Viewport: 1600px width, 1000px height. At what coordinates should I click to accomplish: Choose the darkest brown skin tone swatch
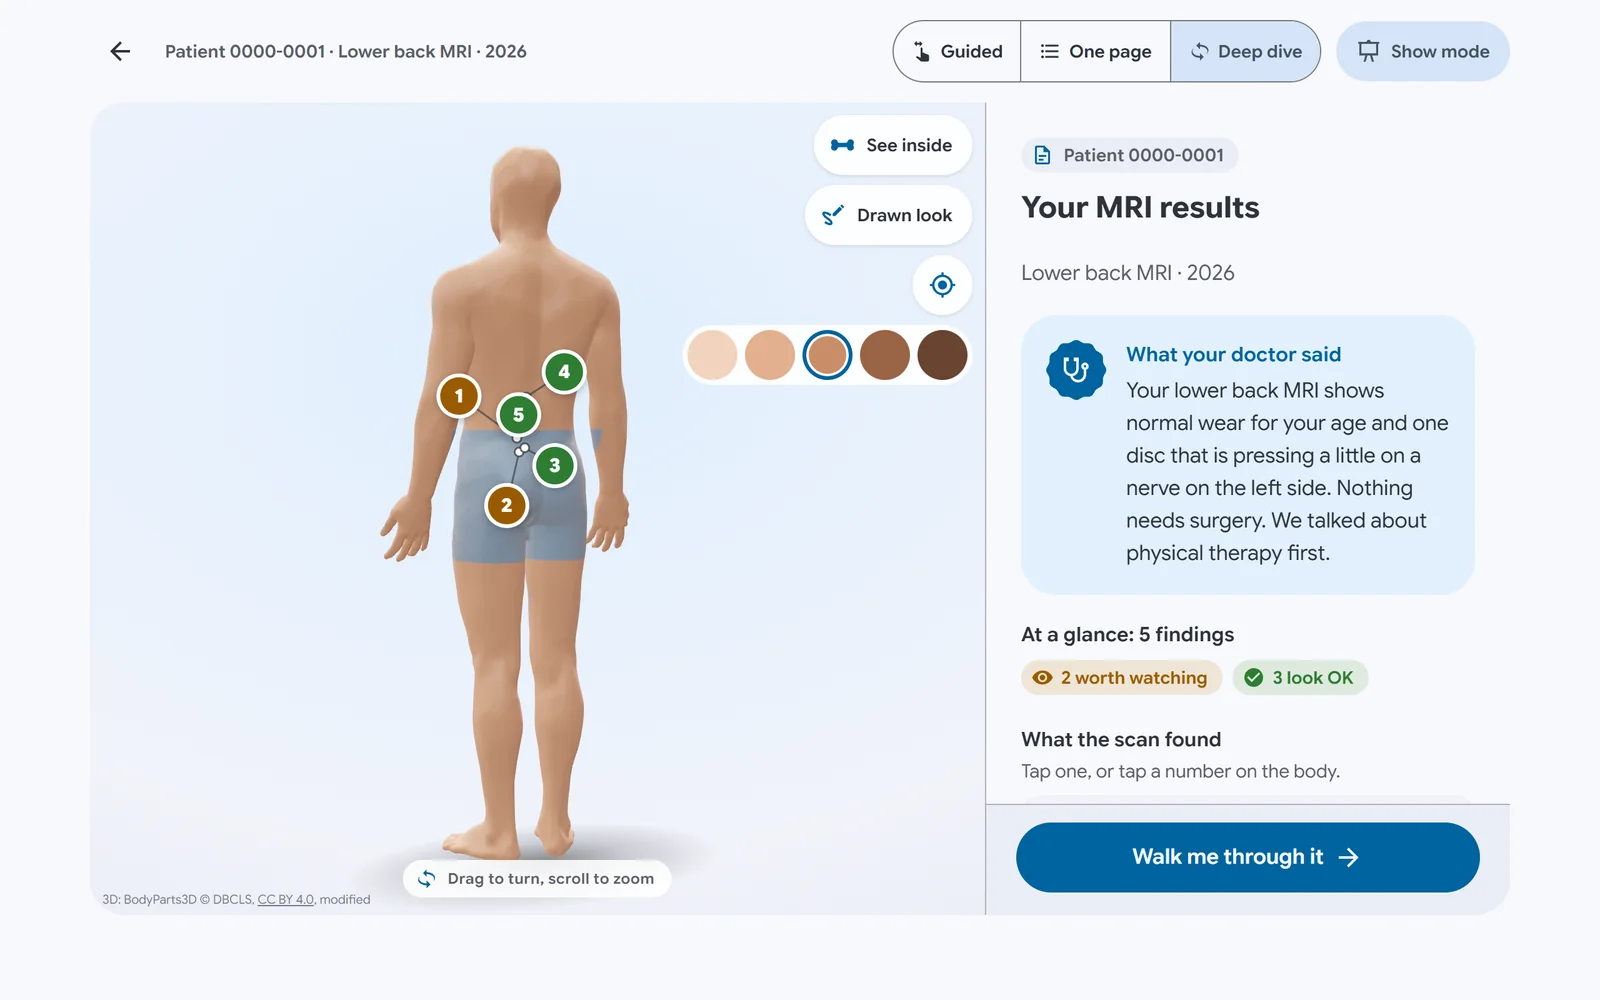click(x=942, y=355)
